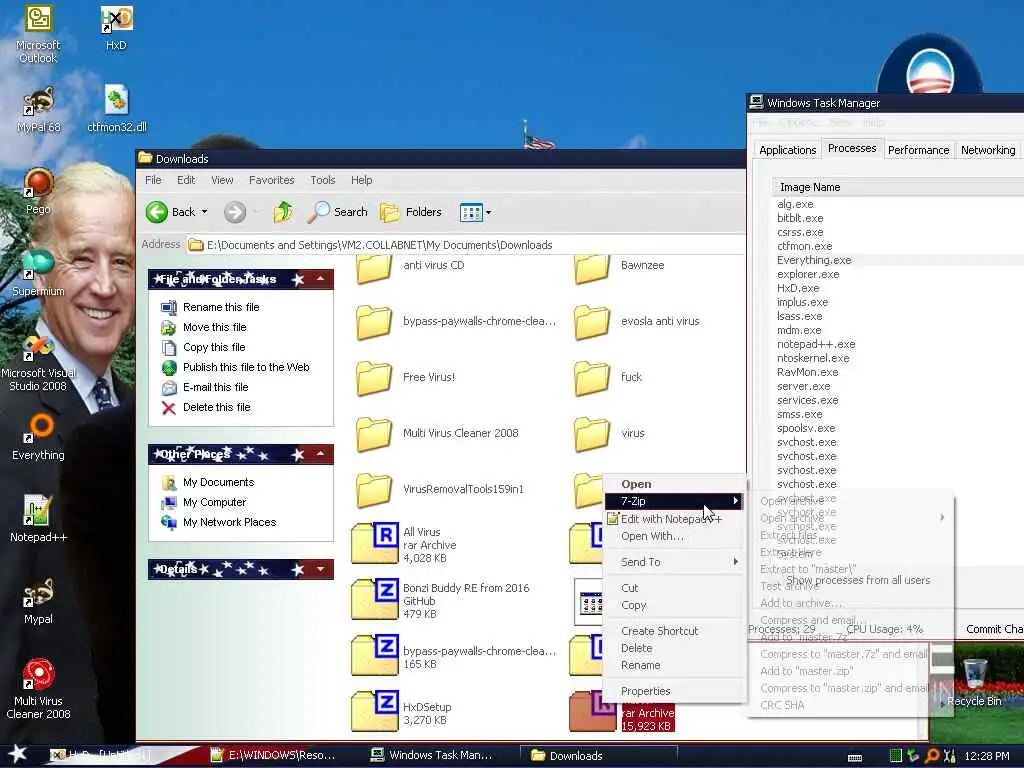This screenshot has height=768, width=1024.
Task: Open the Microsoft Outlook desktop icon
Action: 38,34
